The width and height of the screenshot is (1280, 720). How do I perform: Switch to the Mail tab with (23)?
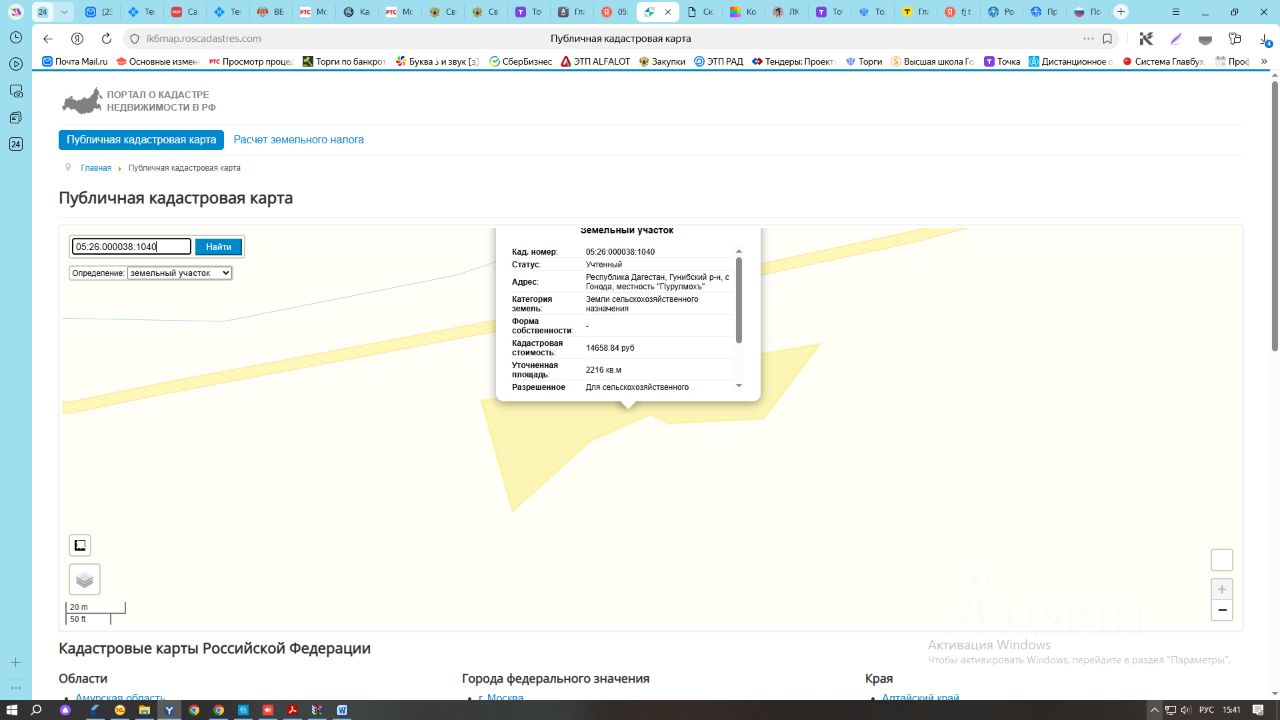[98, 12]
